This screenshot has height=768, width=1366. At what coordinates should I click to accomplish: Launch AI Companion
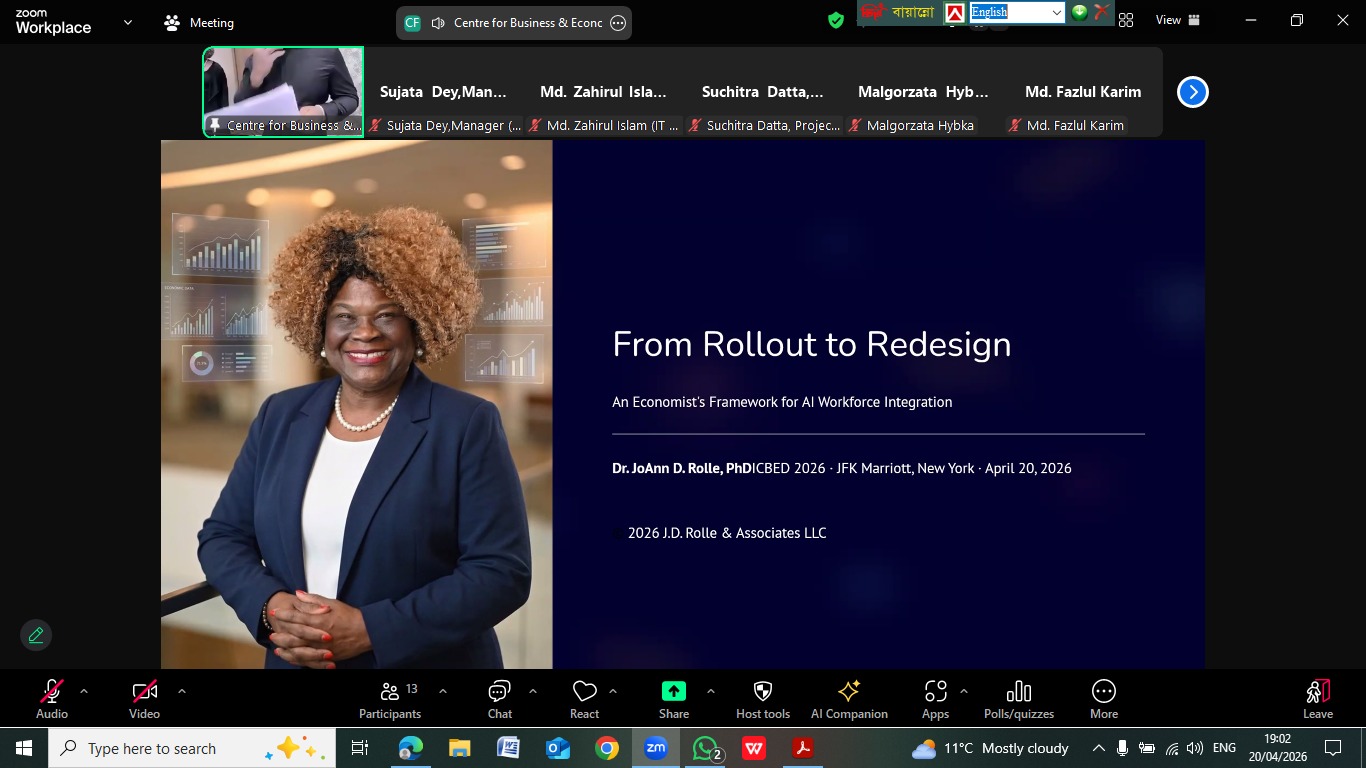[849, 699]
